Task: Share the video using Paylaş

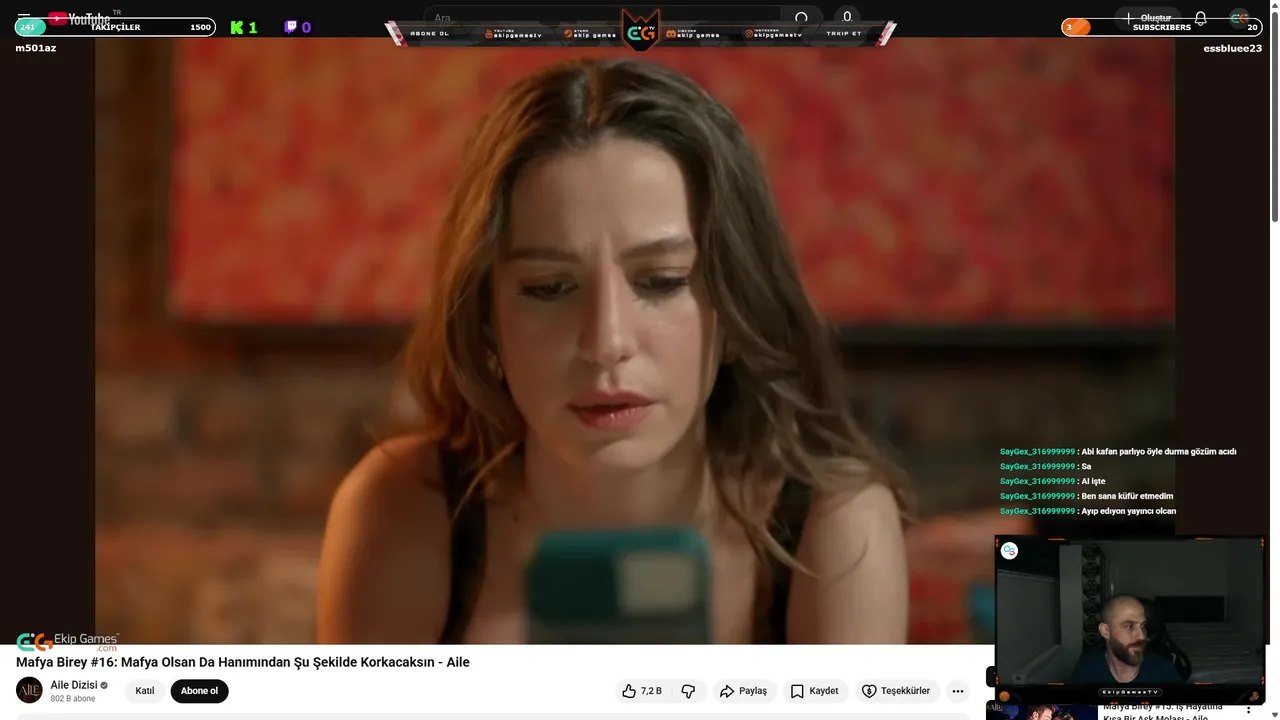Action: pos(744,691)
